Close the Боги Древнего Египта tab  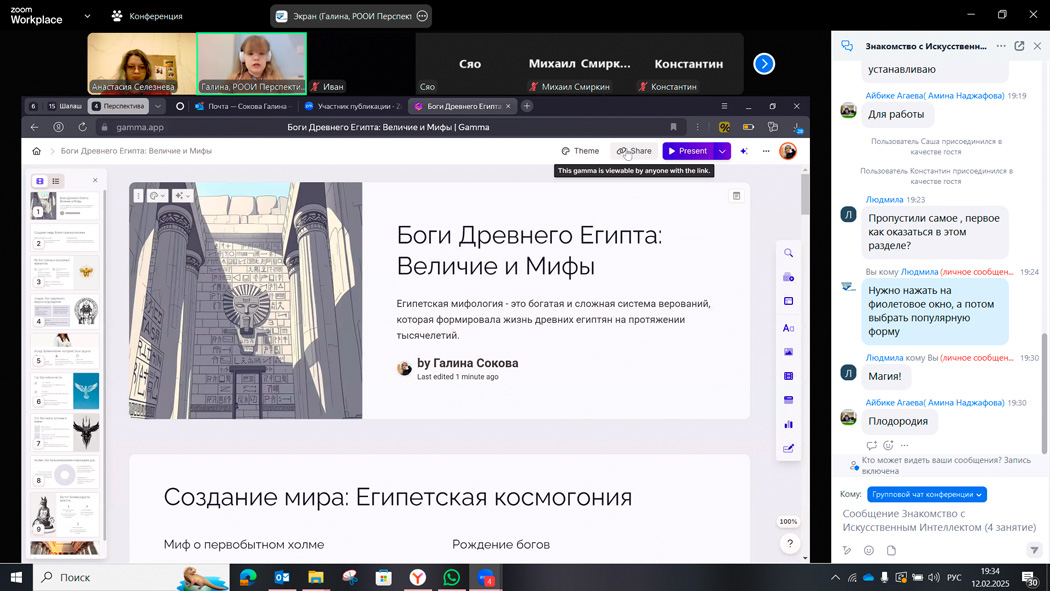coord(508,106)
